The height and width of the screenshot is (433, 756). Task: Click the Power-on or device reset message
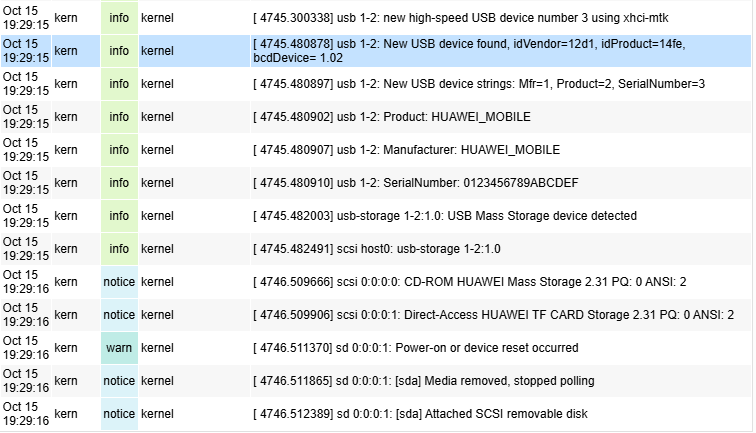(416, 348)
